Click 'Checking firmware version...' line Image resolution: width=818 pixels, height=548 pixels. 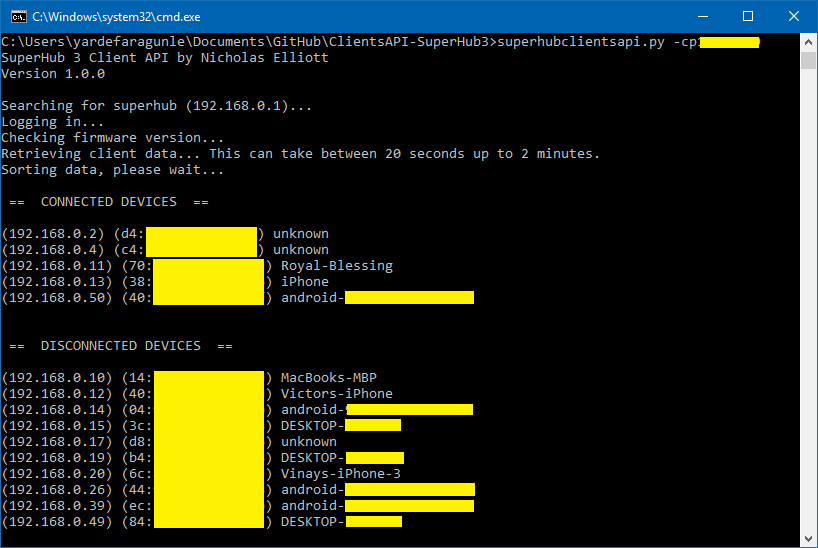113,138
